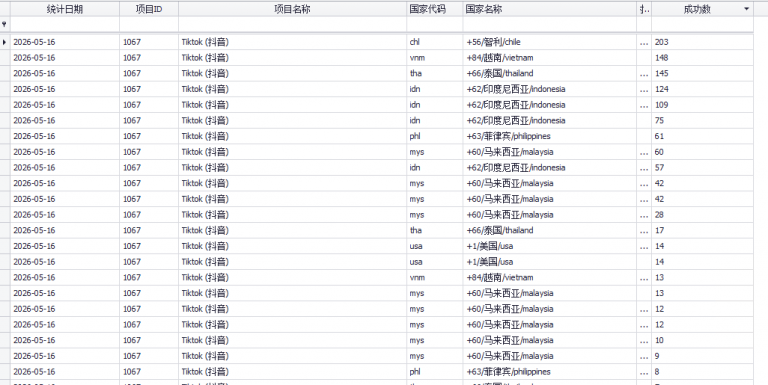Click date 2026-05-16 in the chile row
768x385 pixels.
pyautogui.click(x=65, y=42)
